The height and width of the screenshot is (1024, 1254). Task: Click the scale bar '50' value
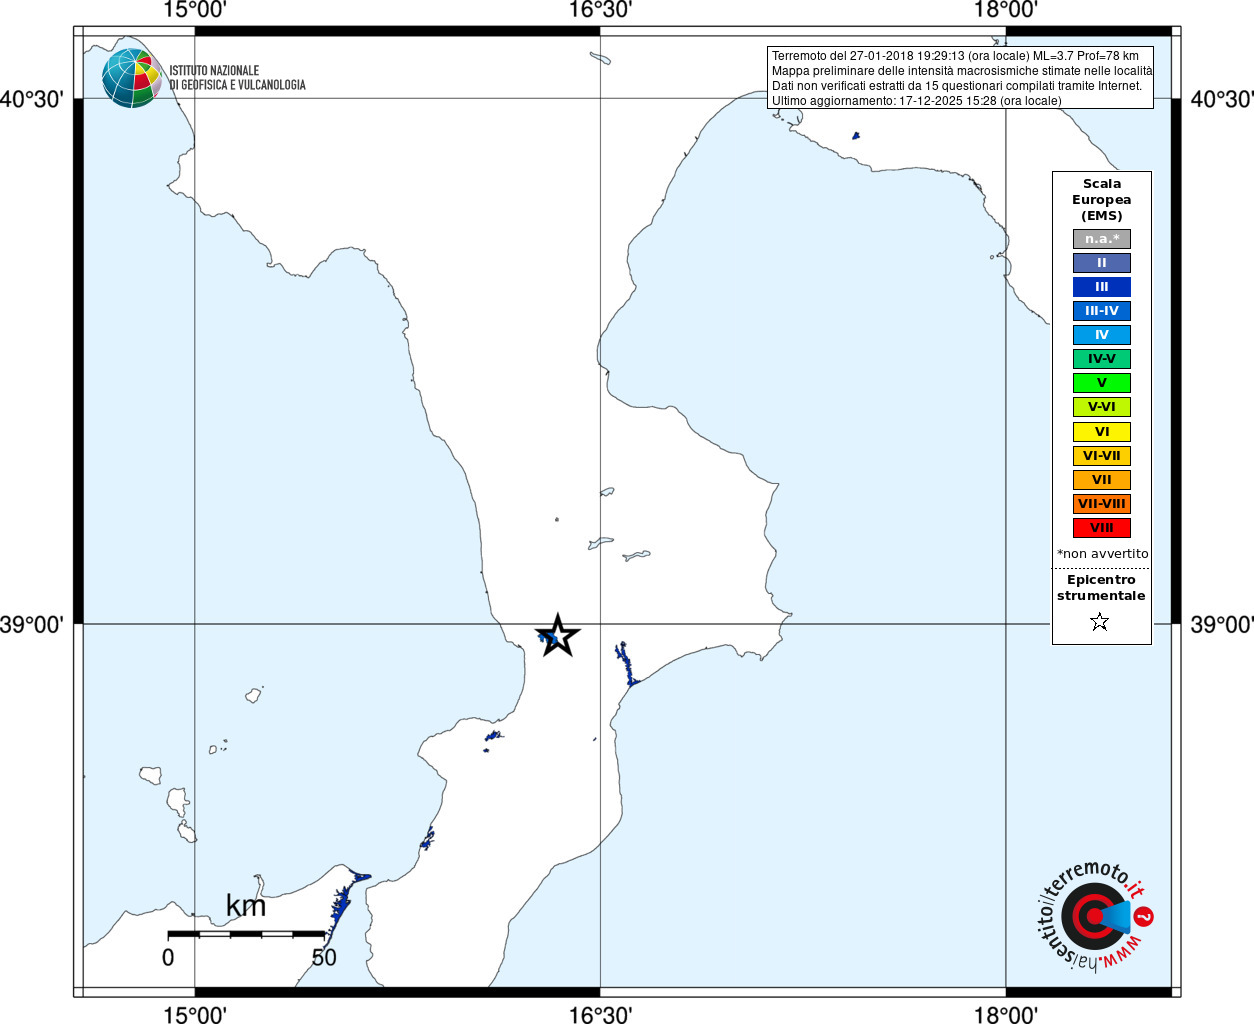(x=324, y=957)
